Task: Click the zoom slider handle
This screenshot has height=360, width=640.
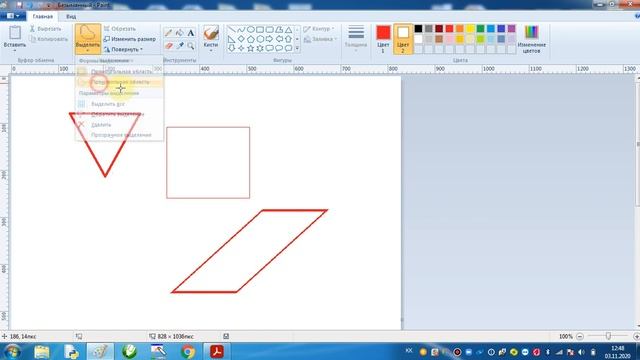Action: pyautogui.click(x=608, y=336)
